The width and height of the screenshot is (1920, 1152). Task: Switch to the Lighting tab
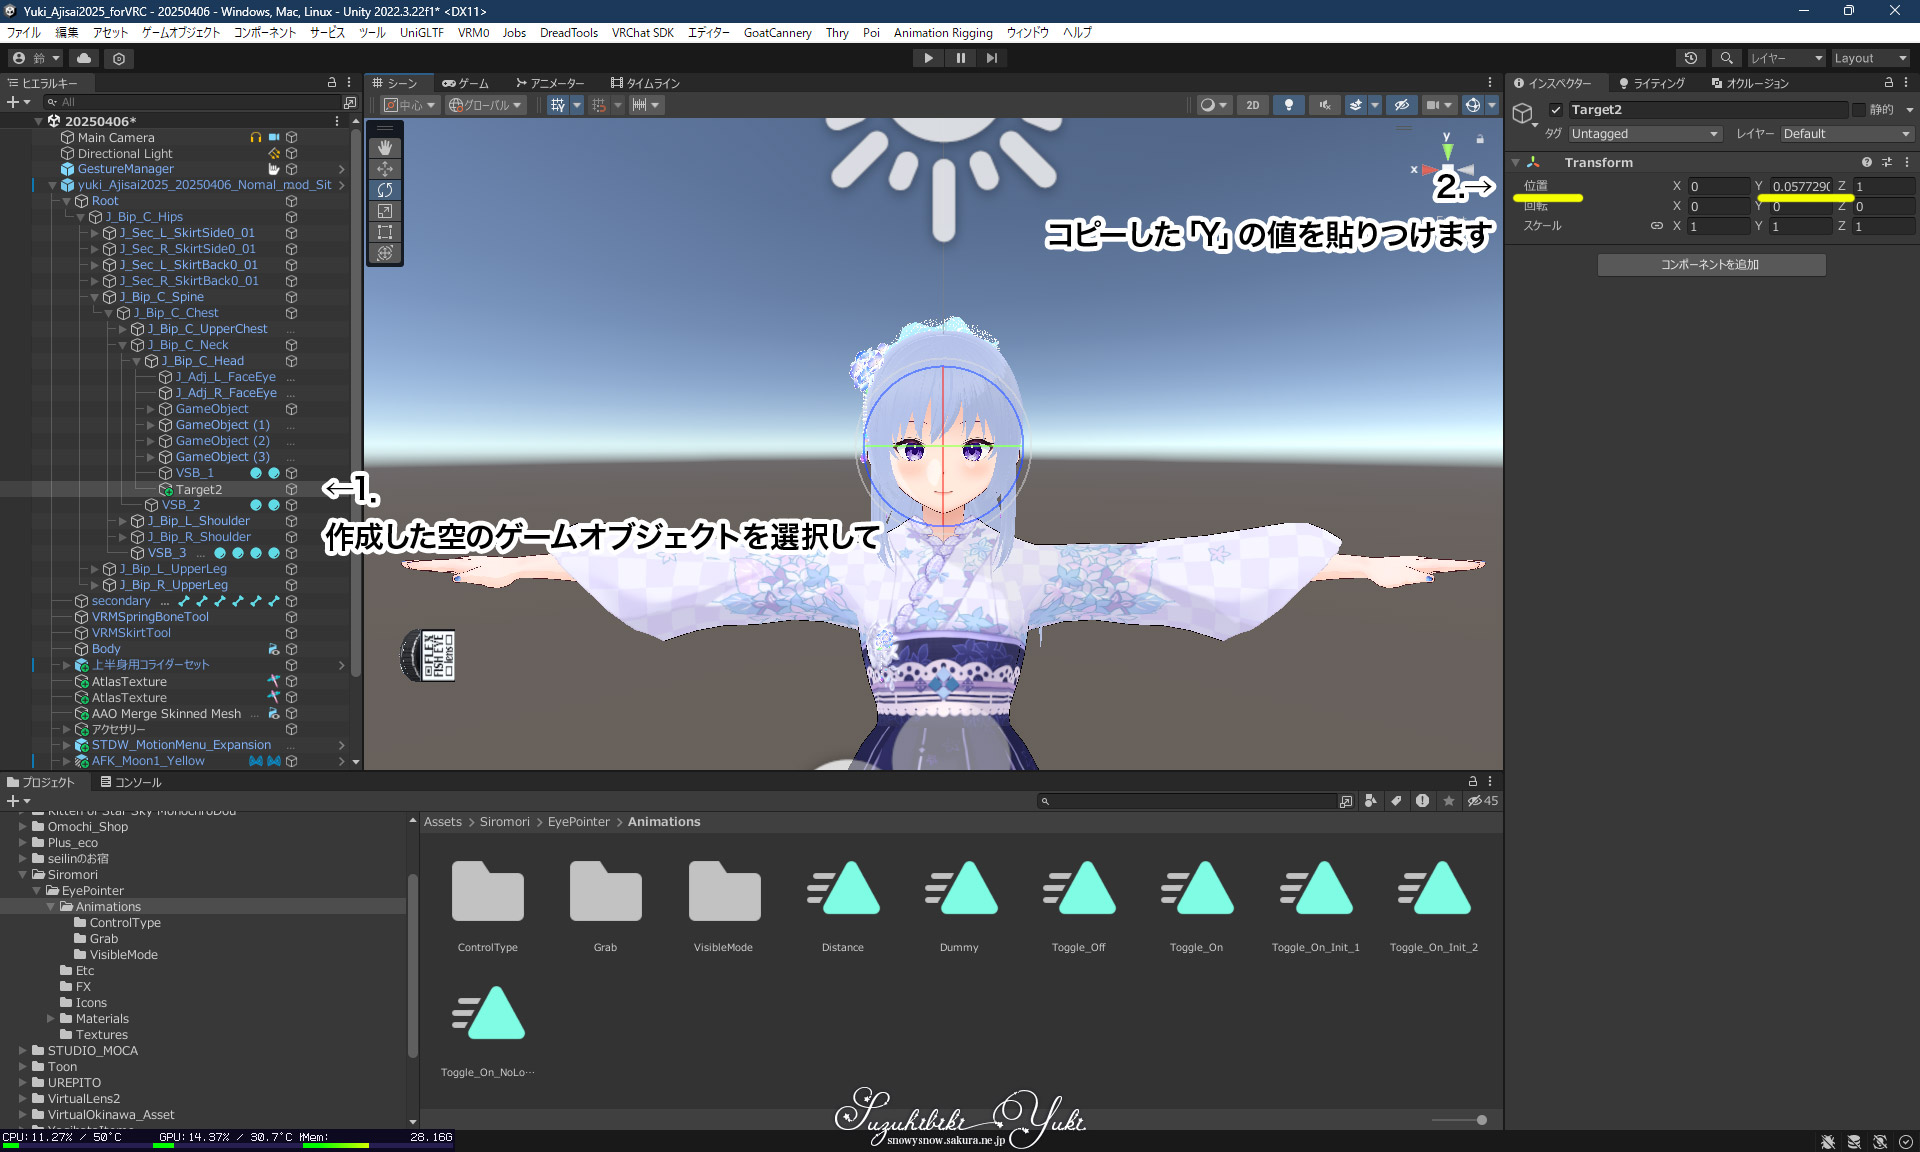(x=1651, y=83)
